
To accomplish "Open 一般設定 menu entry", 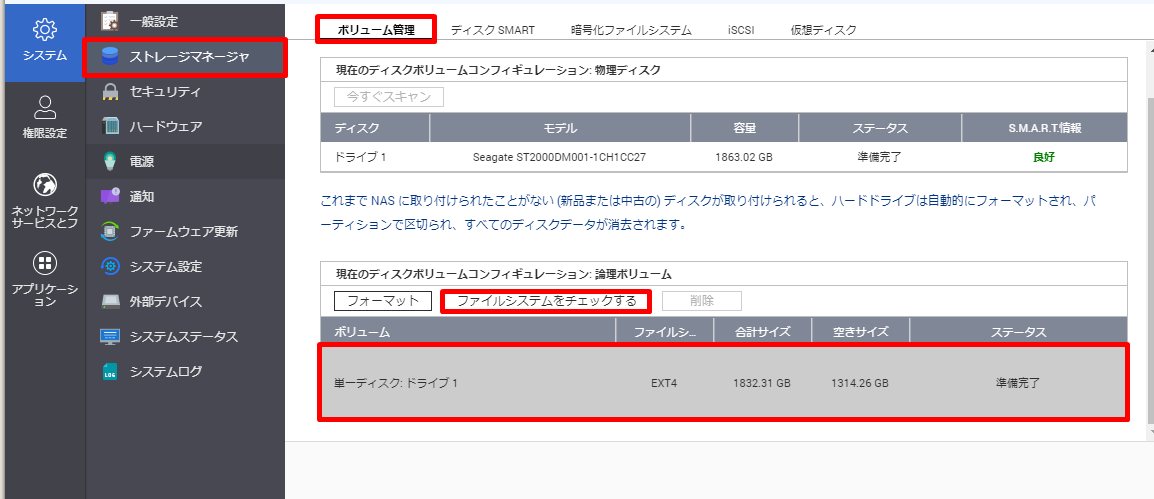I will pos(185,21).
